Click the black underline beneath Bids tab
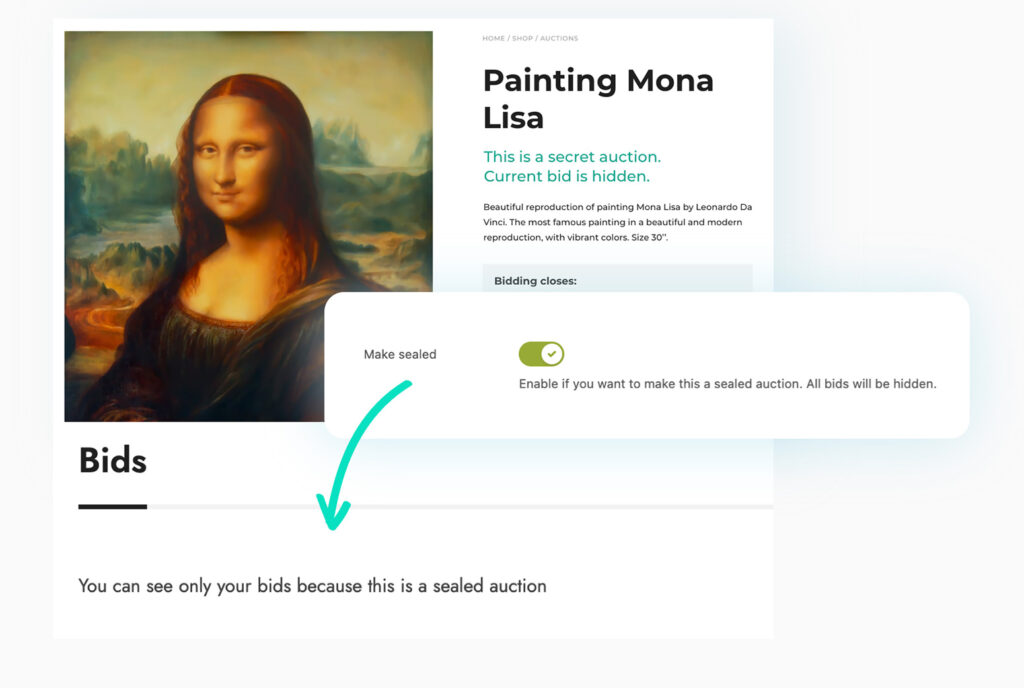The height and width of the screenshot is (688, 1024). tap(113, 507)
